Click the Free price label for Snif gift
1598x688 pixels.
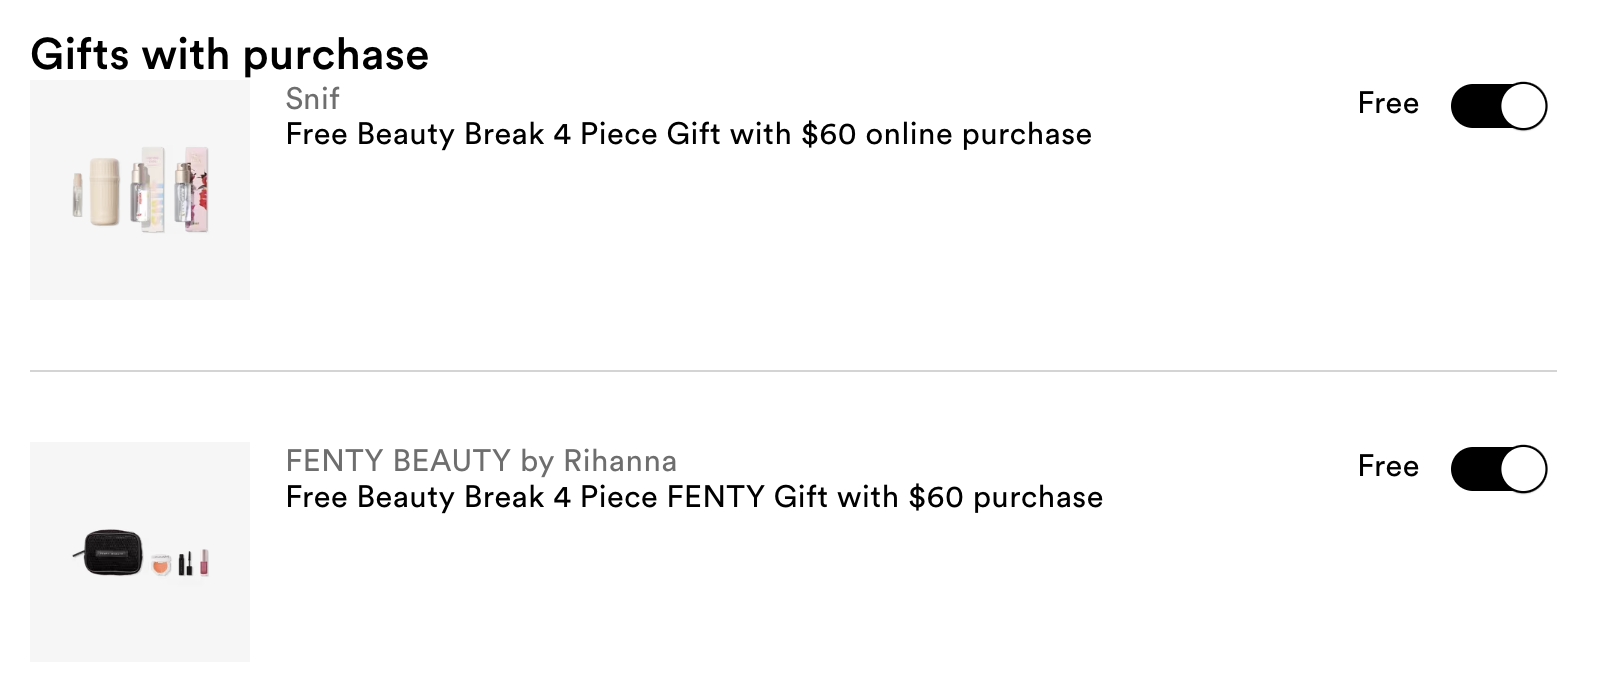click(1388, 103)
